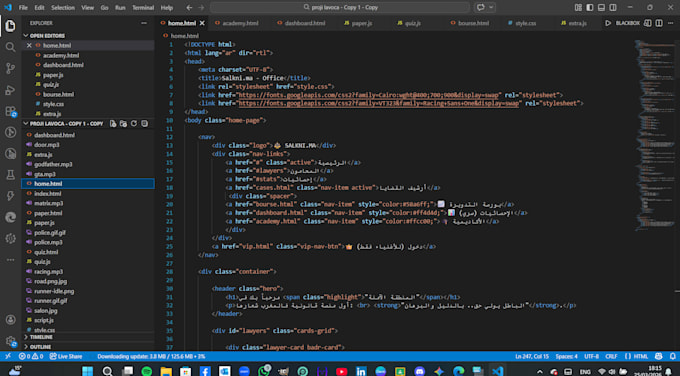Open editor more actions ellipsis
This screenshot has height=376, width=680.
point(670,23)
